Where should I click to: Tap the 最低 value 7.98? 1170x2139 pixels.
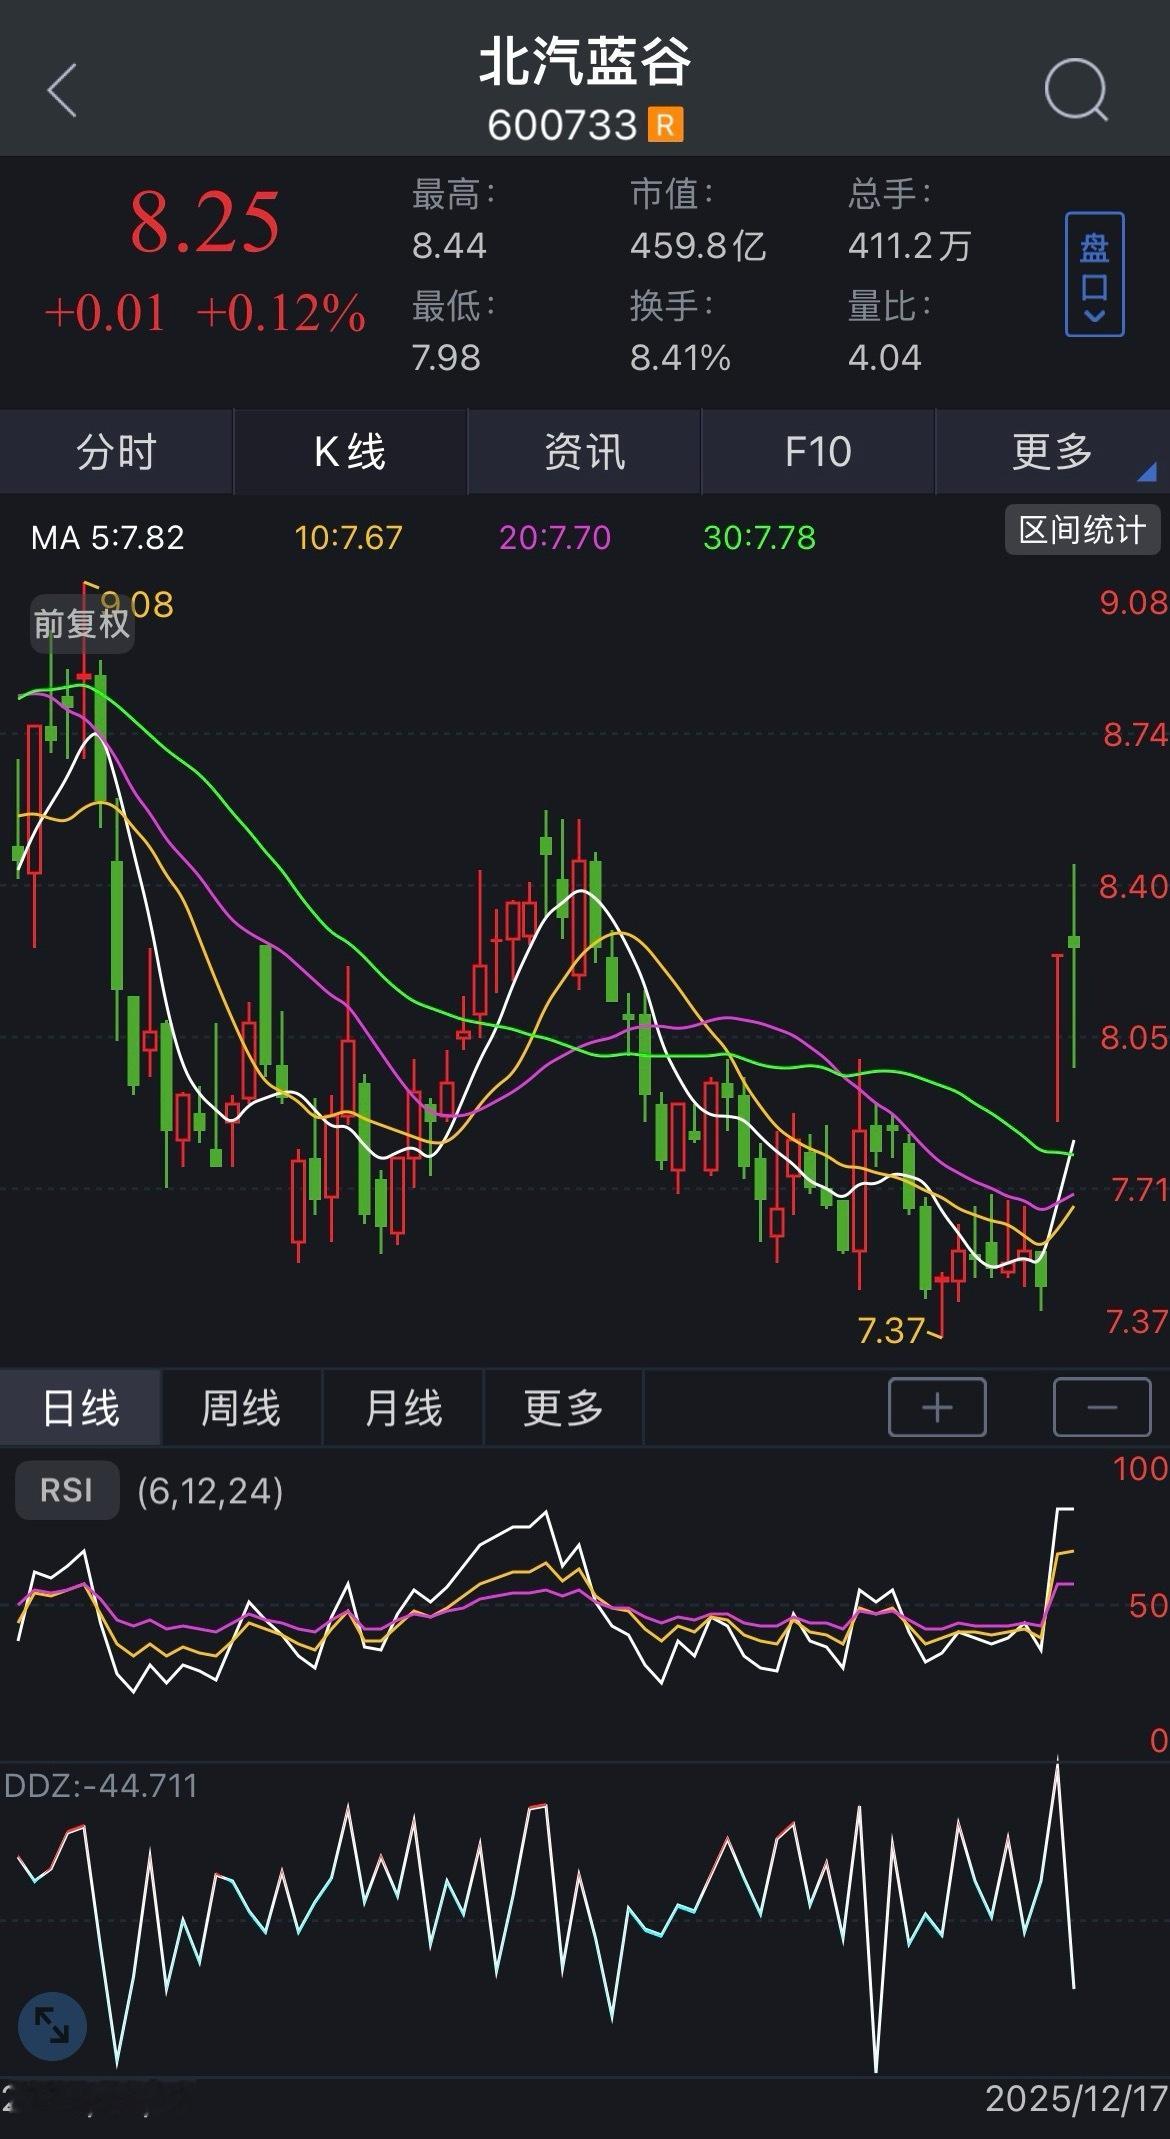[446, 357]
